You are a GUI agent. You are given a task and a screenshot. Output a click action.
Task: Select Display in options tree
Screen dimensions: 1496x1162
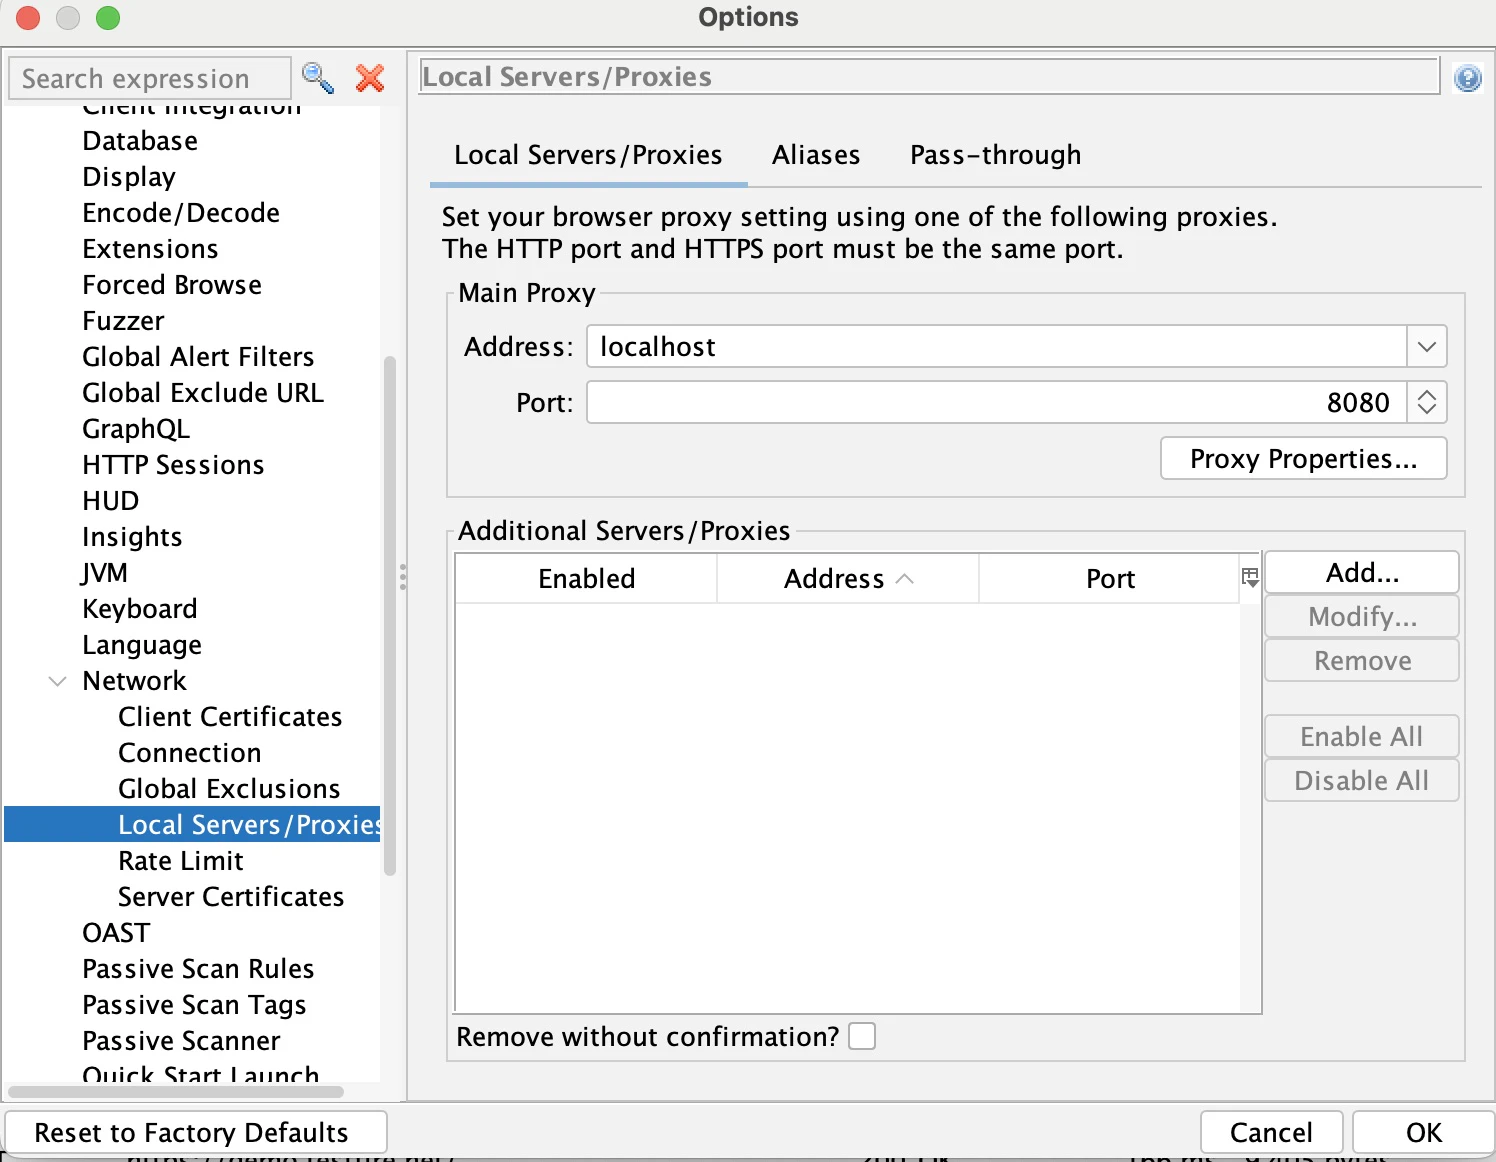coord(129,177)
